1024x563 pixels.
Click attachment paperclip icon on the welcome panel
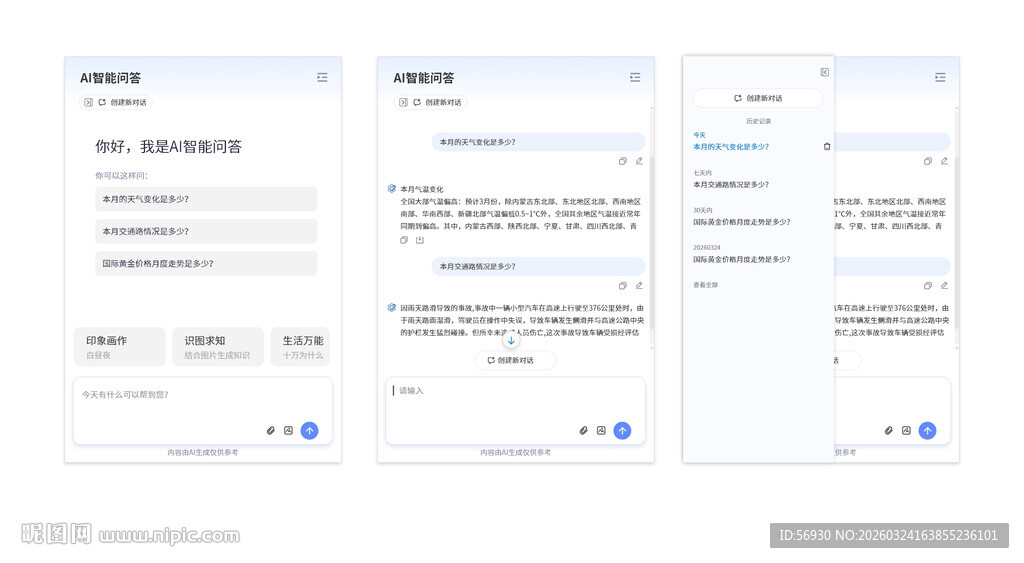pos(270,431)
